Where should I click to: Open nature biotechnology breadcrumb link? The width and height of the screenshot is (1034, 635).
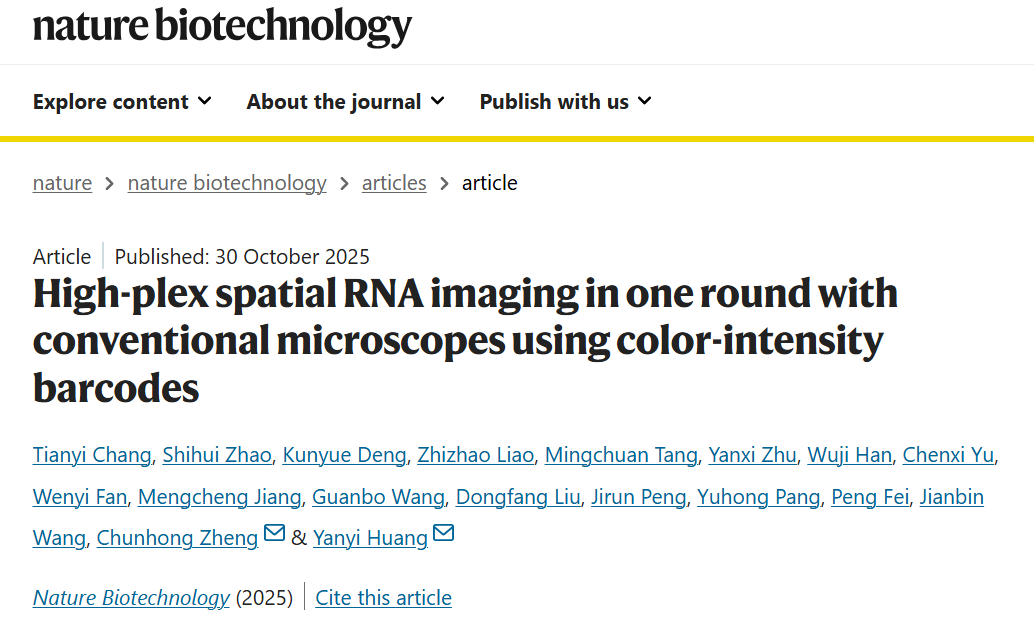[x=227, y=183]
